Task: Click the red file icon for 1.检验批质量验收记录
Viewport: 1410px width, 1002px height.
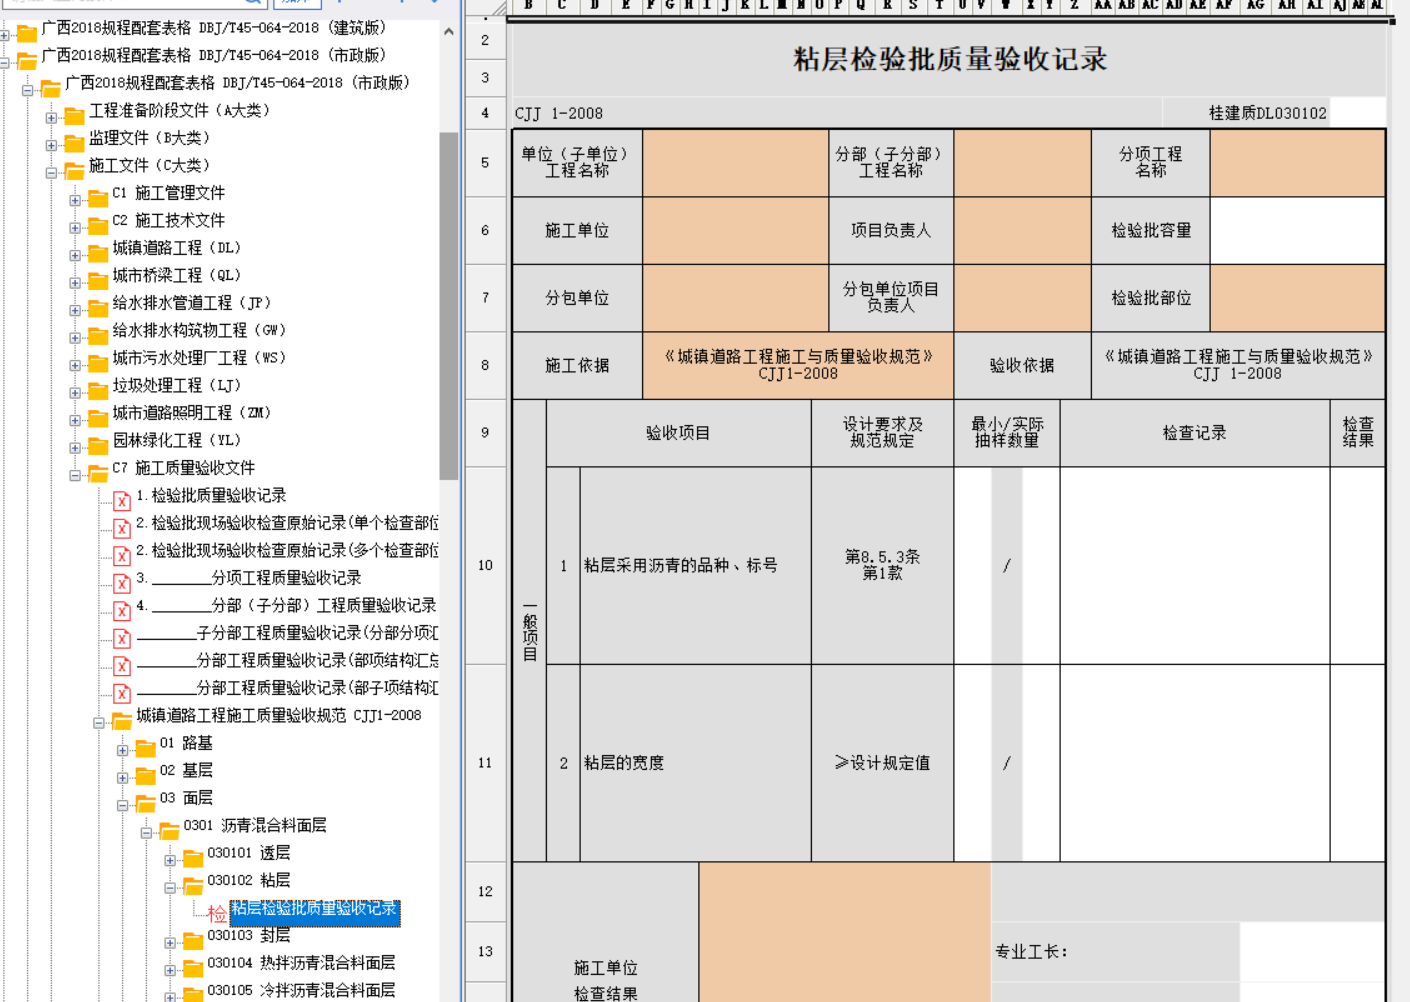Action: pos(122,500)
